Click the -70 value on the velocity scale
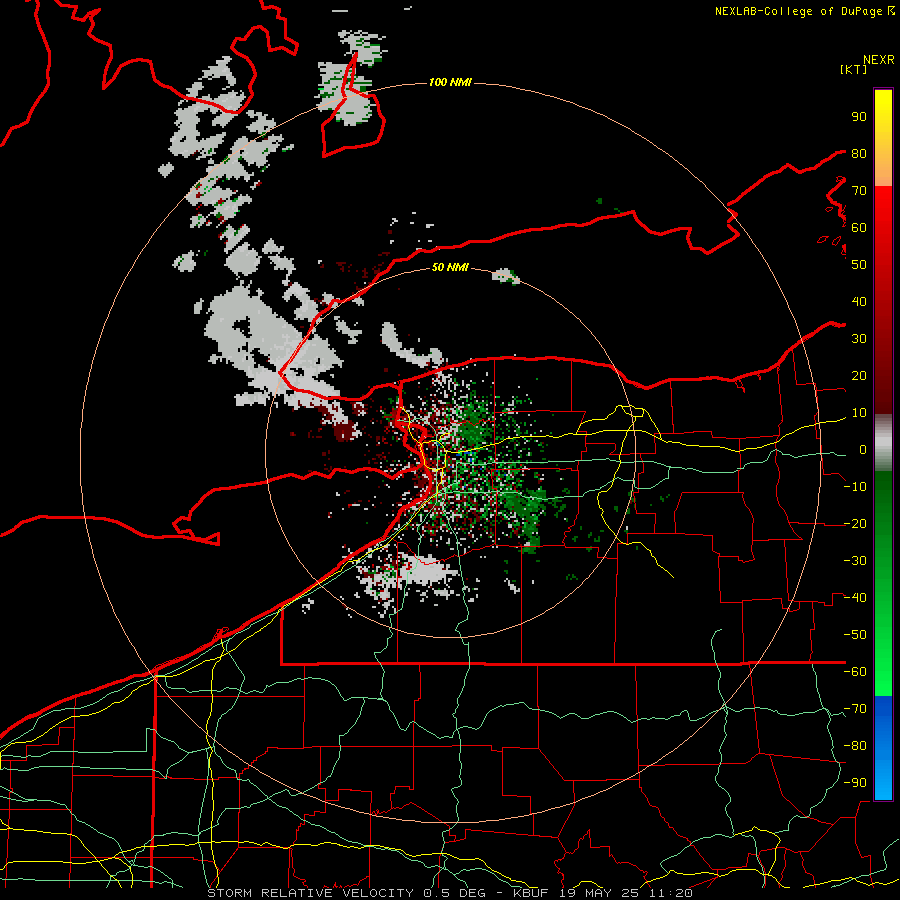The height and width of the screenshot is (900, 900). tap(855, 709)
